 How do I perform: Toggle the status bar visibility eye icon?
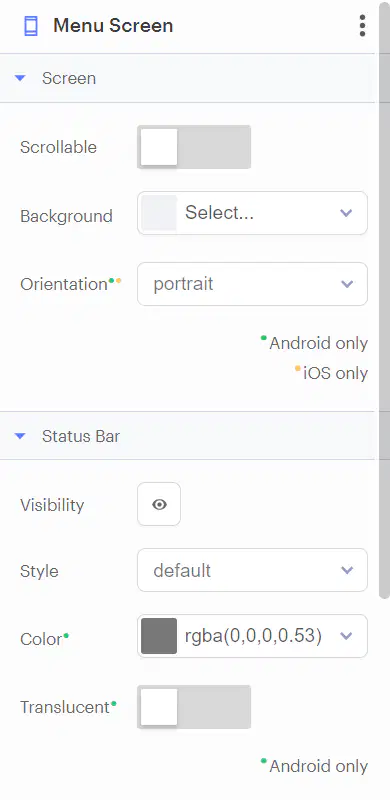click(159, 504)
